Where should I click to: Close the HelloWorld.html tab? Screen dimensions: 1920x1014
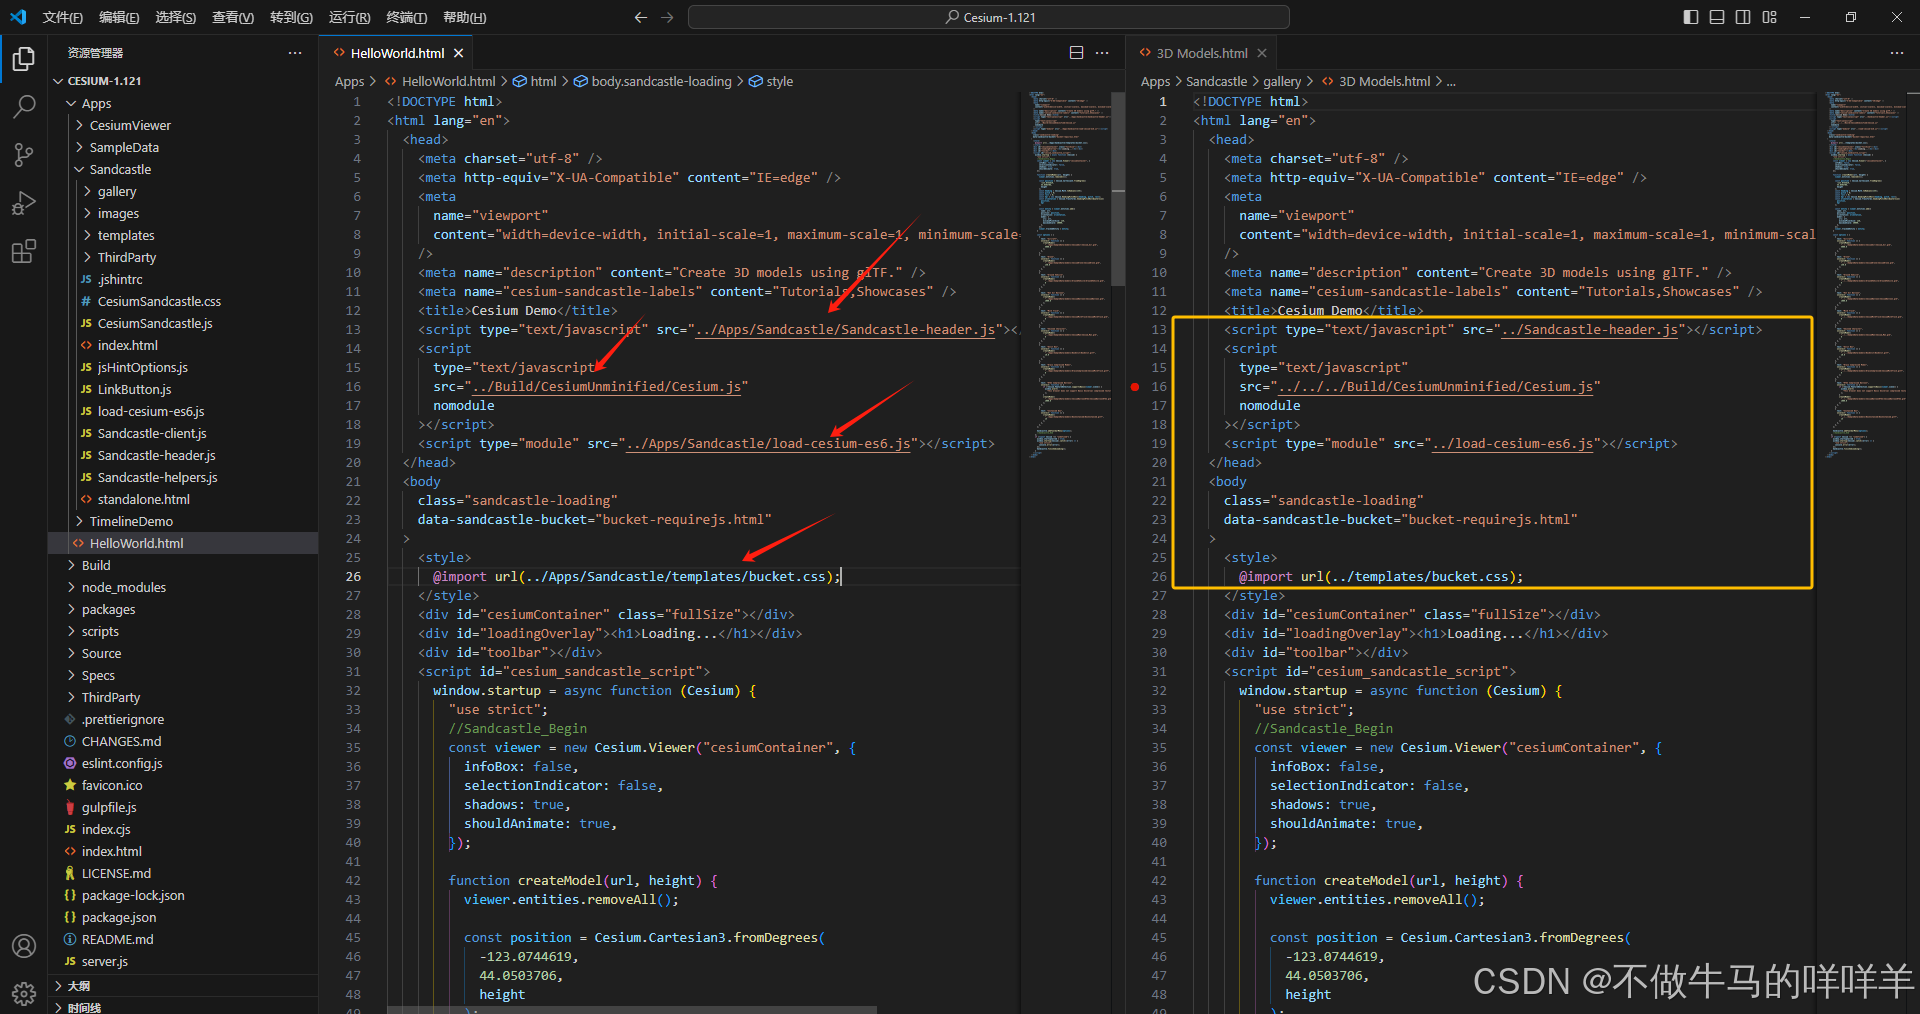pos(459,53)
